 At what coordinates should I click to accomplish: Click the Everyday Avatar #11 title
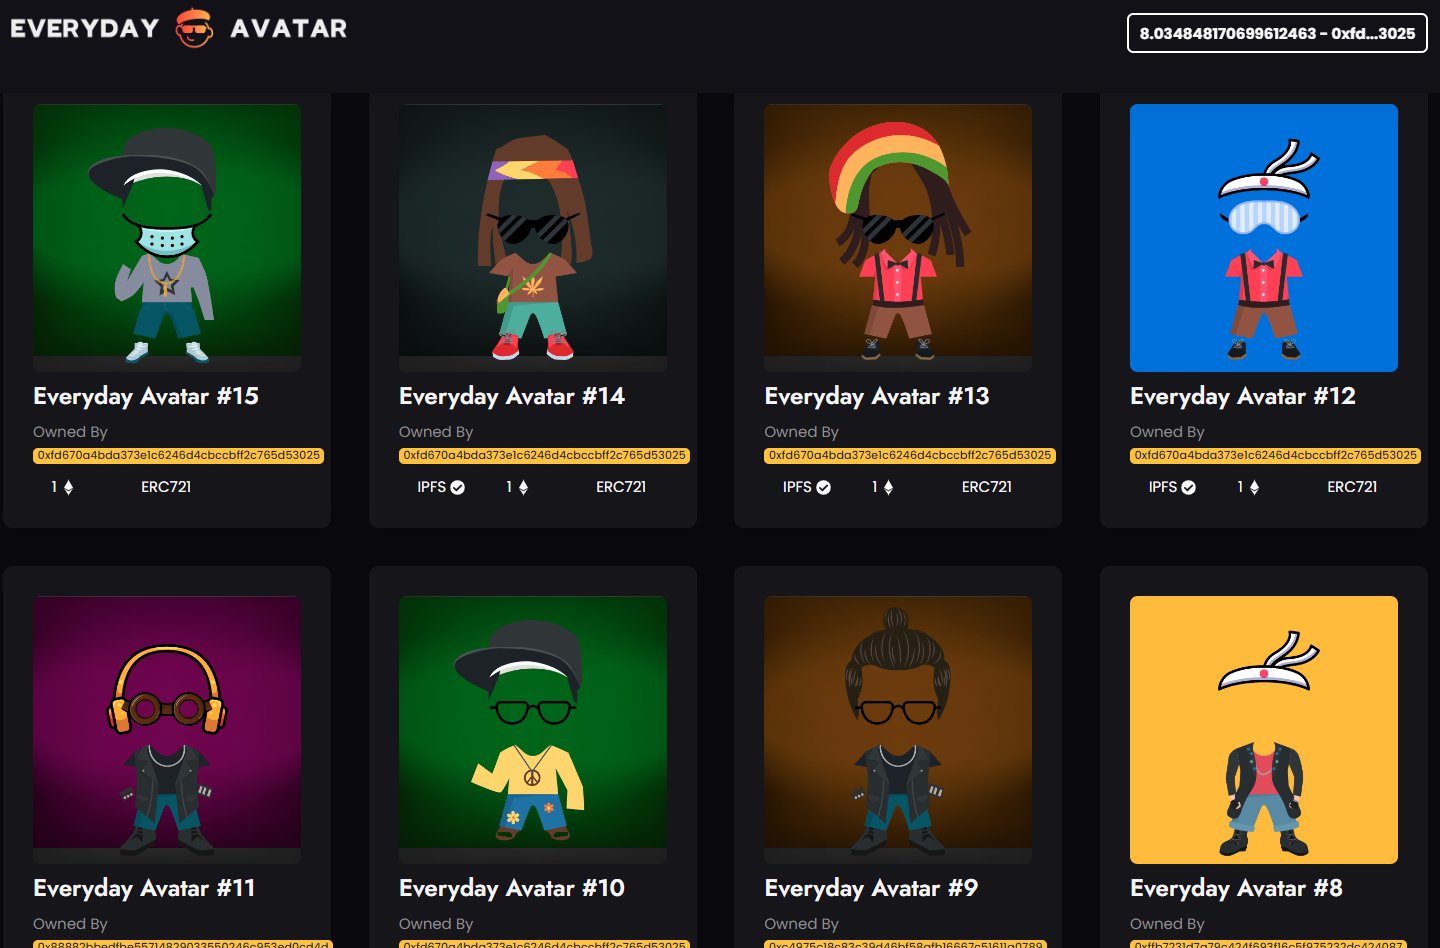coord(144,889)
